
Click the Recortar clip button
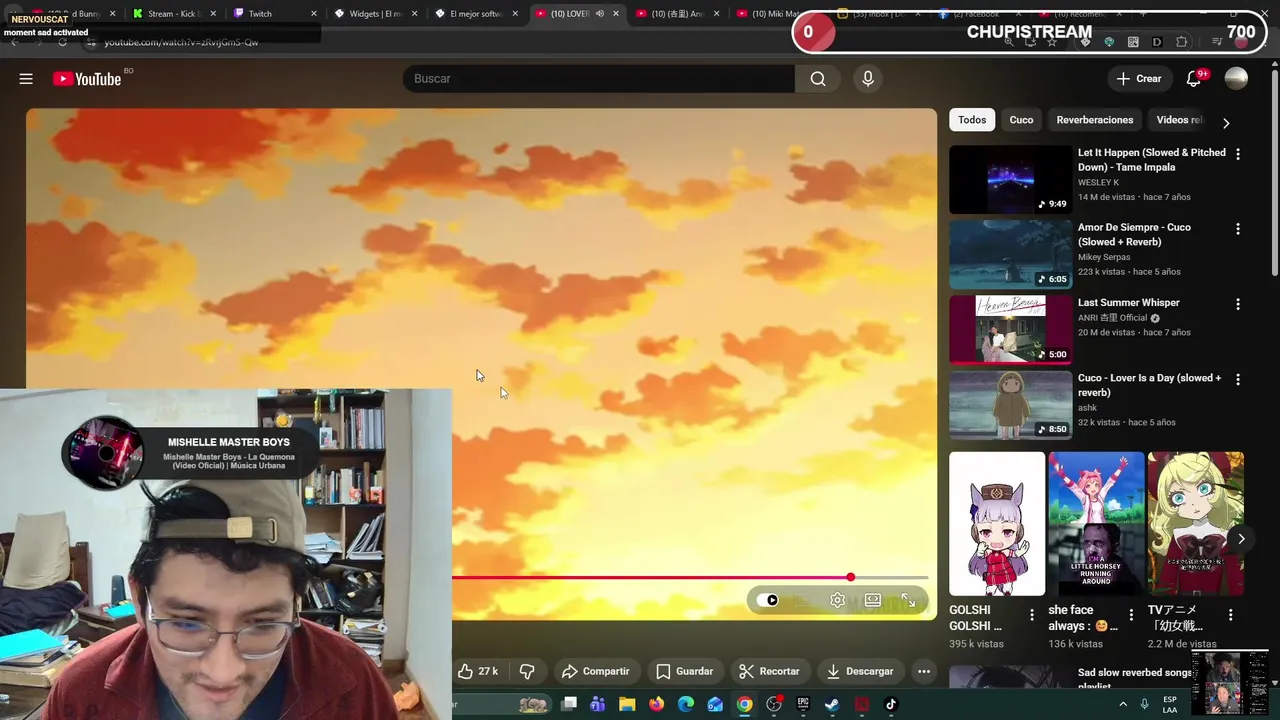[769, 671]
